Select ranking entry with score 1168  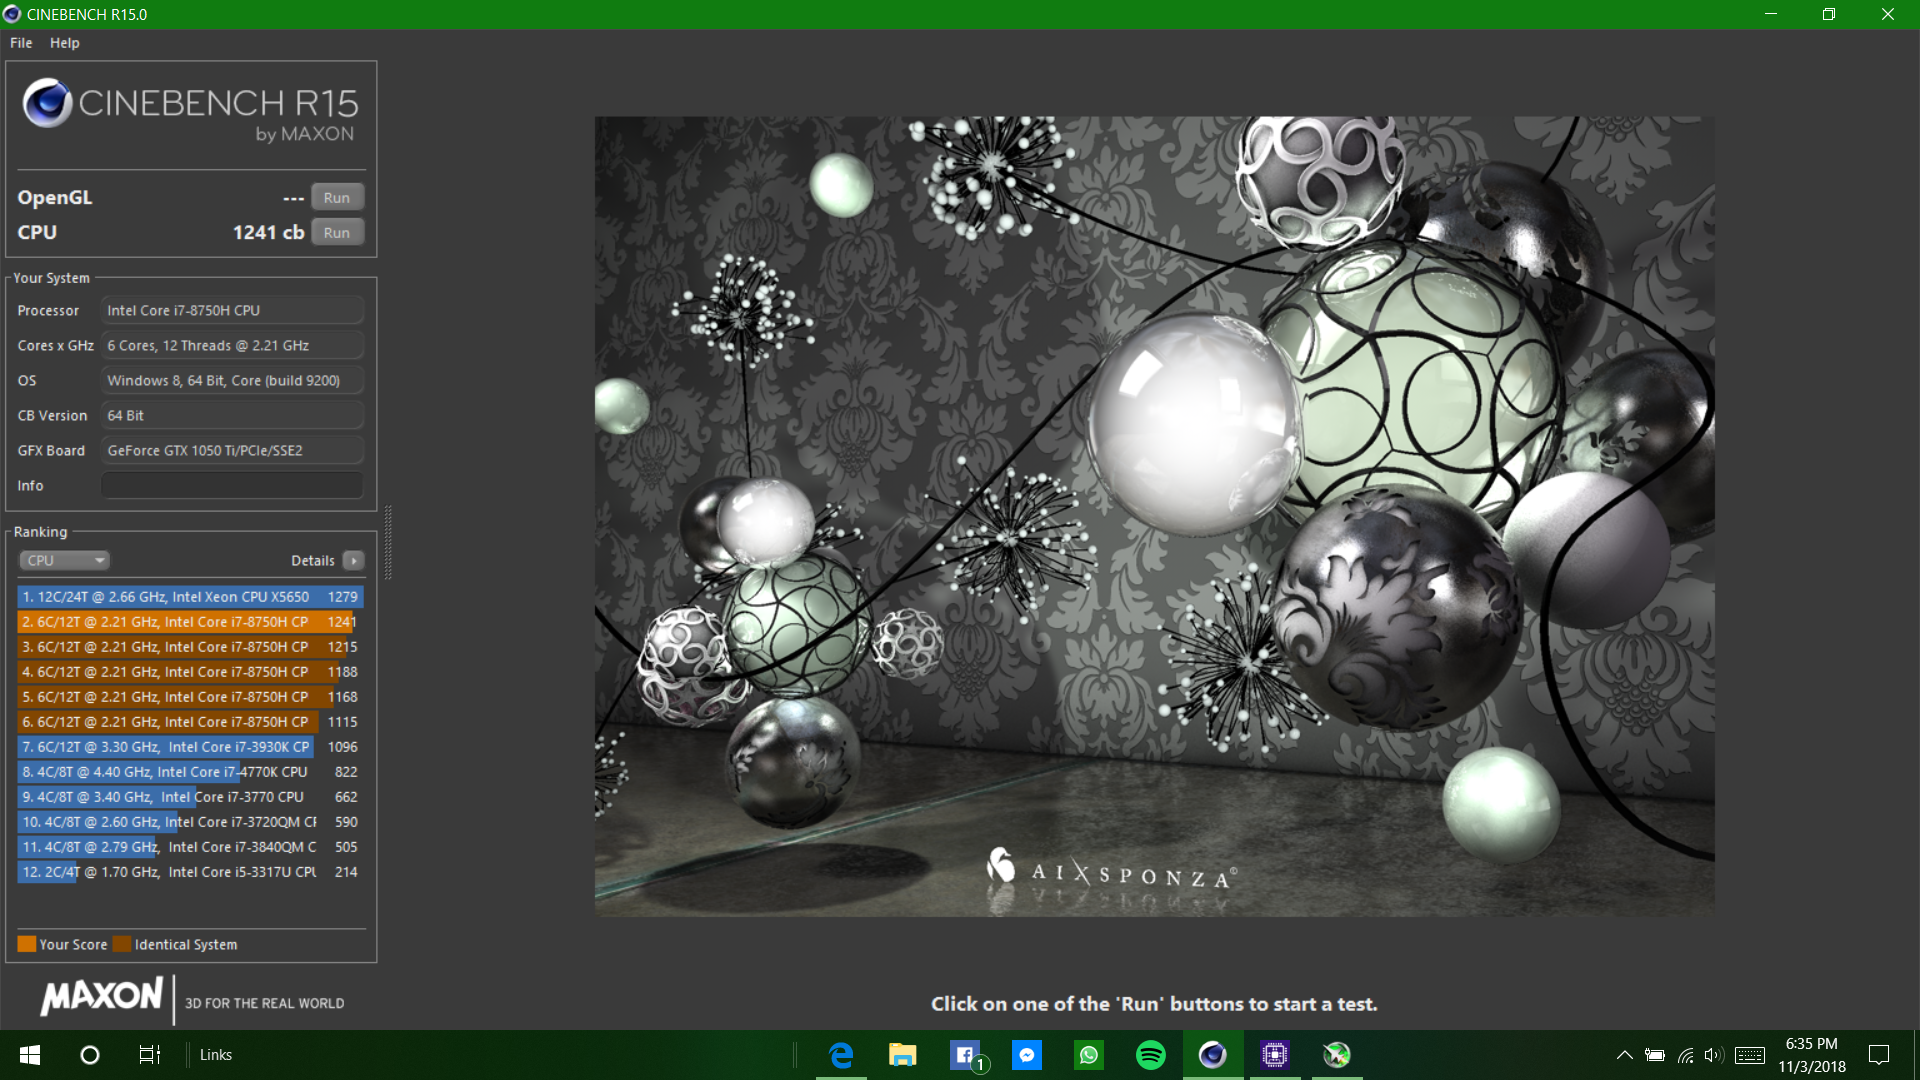(190, 696)
